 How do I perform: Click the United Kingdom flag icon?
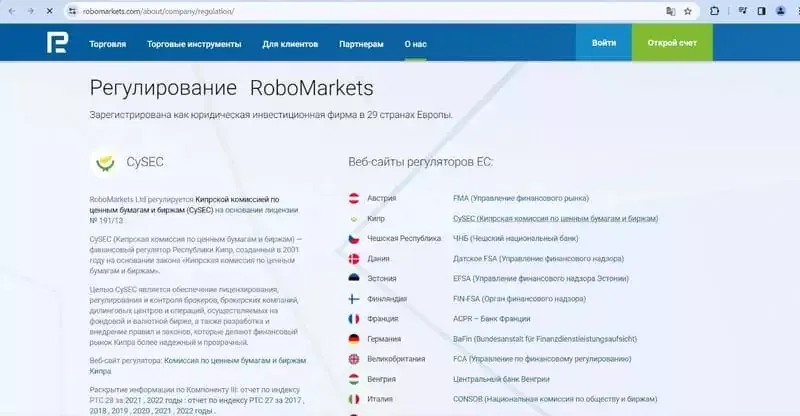pos(354,359)
